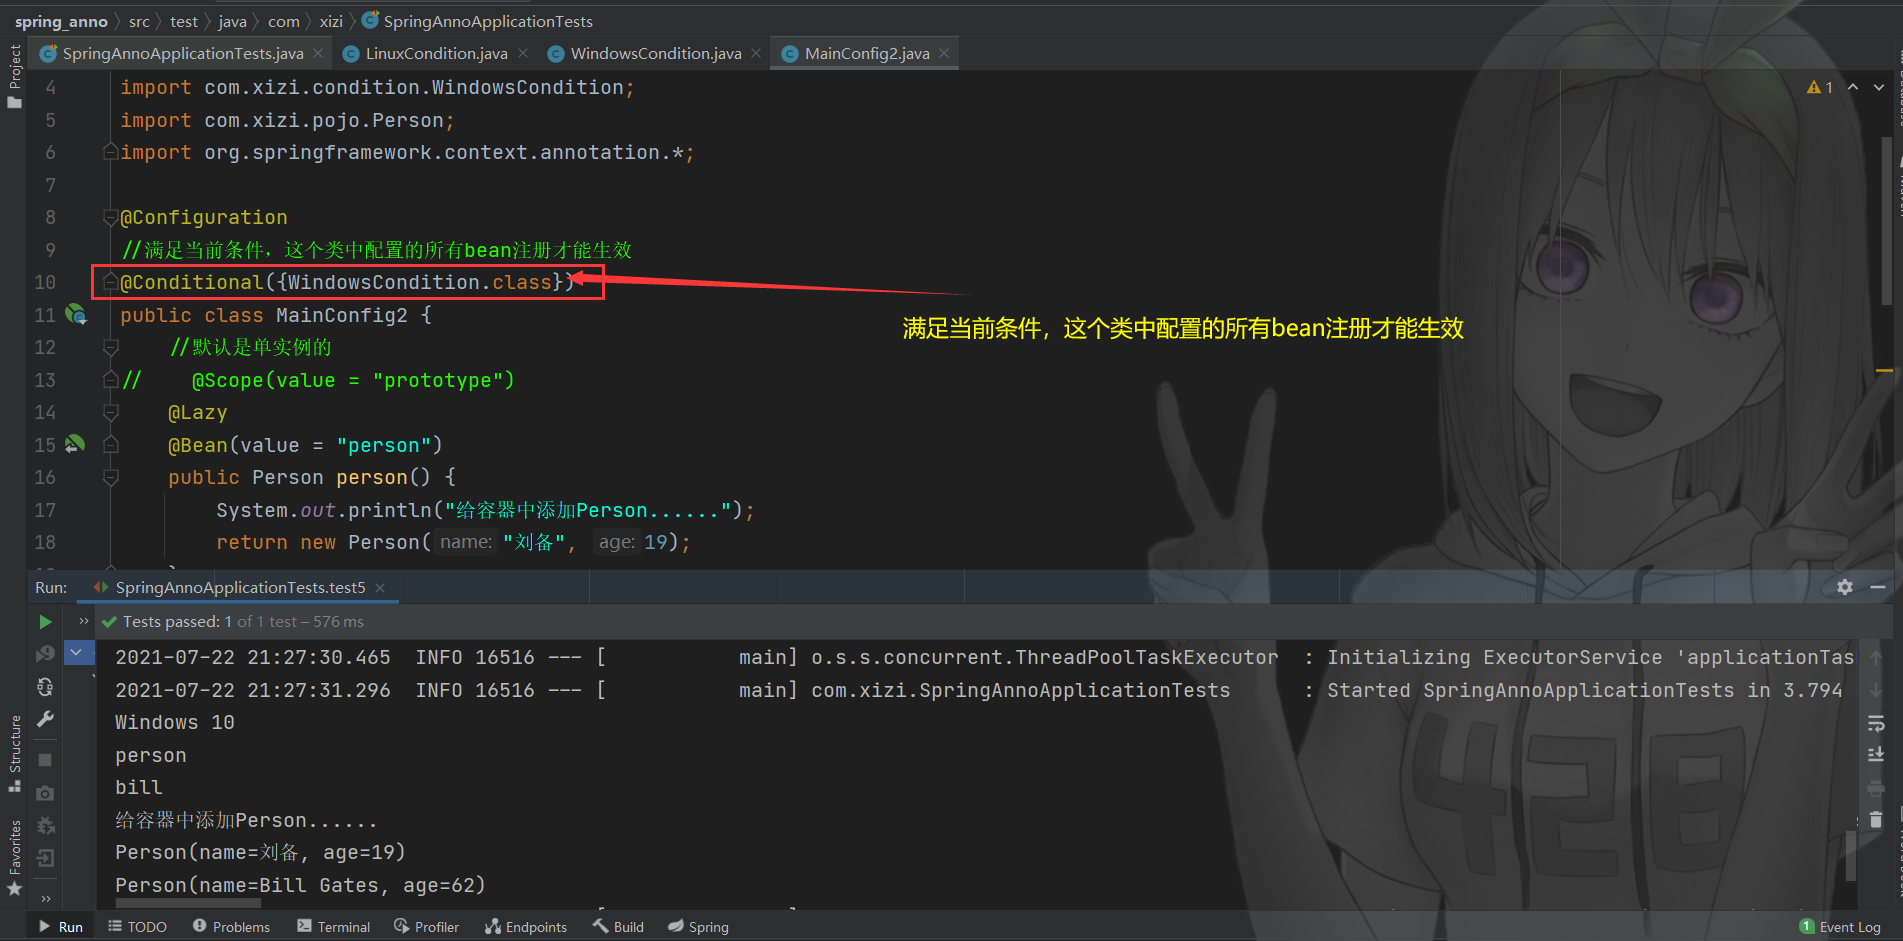The image size is (1903, 941).
Task: Toggle scroll-to-end in test console
Action: (x=1877, y=756)
